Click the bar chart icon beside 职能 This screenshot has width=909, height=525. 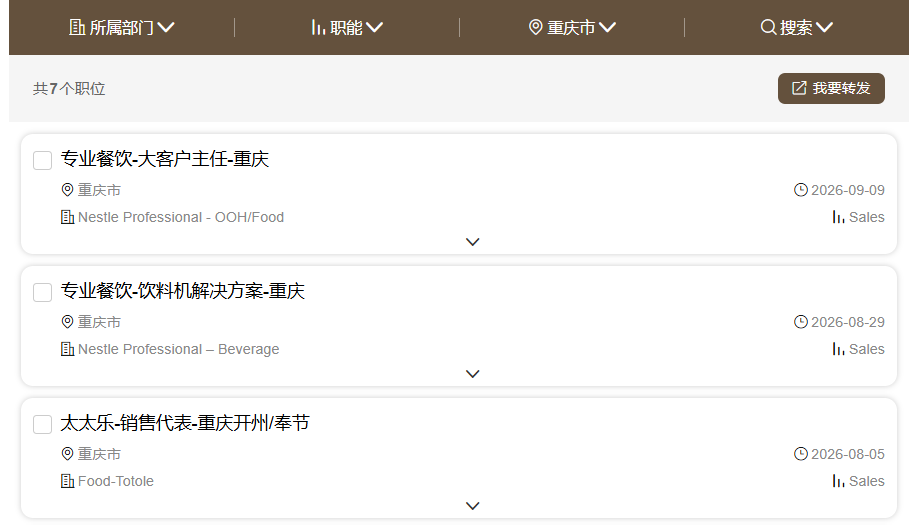click(318, 27)
